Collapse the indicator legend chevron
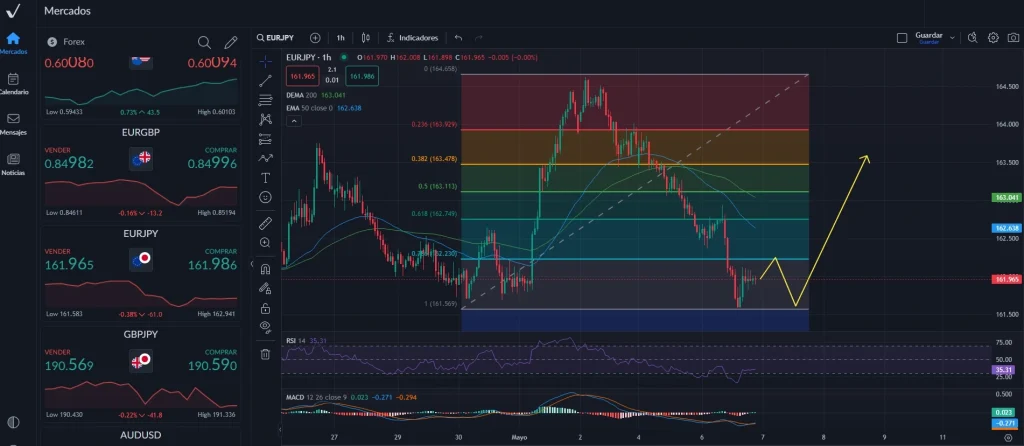Screen dimensions: 1024x446 click(x=293, y=121)
